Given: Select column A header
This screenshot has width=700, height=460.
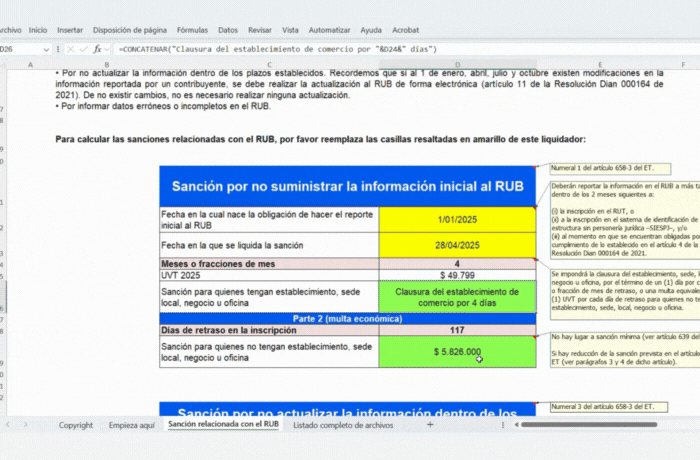Looking at the screenshot, I should tap(30, 65).
